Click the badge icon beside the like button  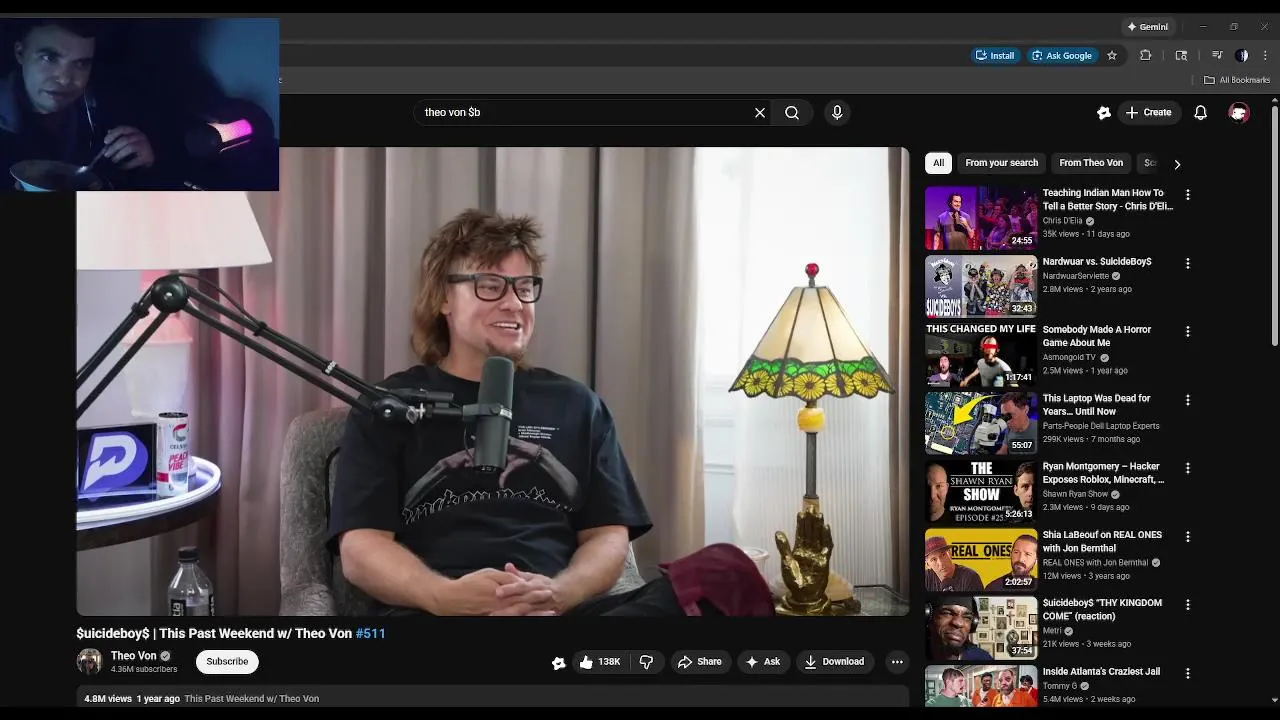click(x=559, y=662)
